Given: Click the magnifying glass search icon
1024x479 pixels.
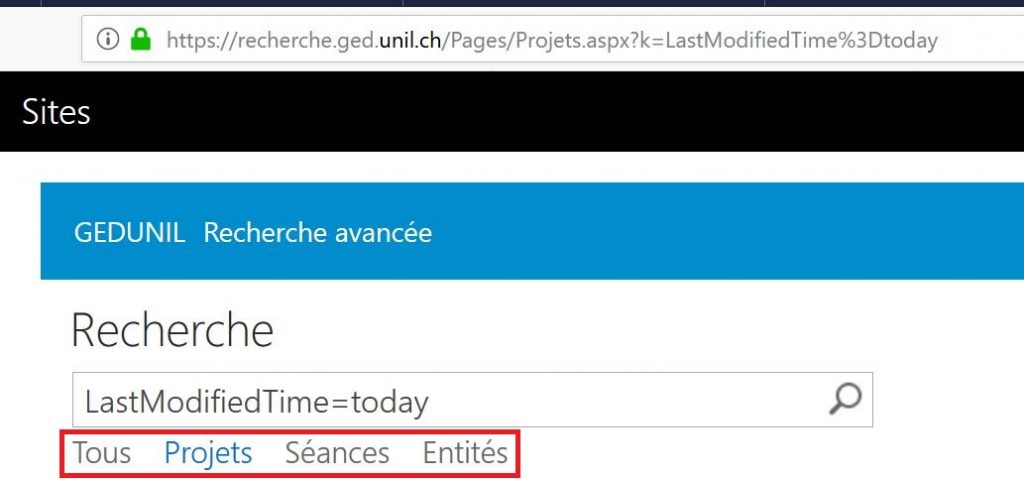Looking at the screenshot, I should tap(845, 400).
